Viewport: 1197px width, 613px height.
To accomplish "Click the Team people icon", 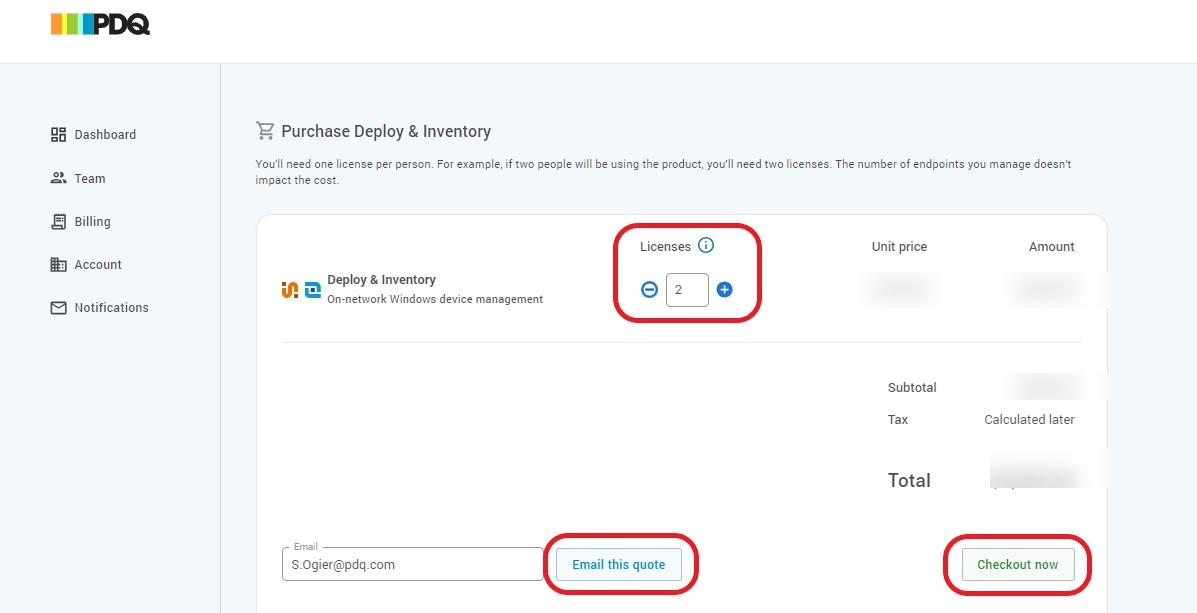I will (x=58, y=178).
